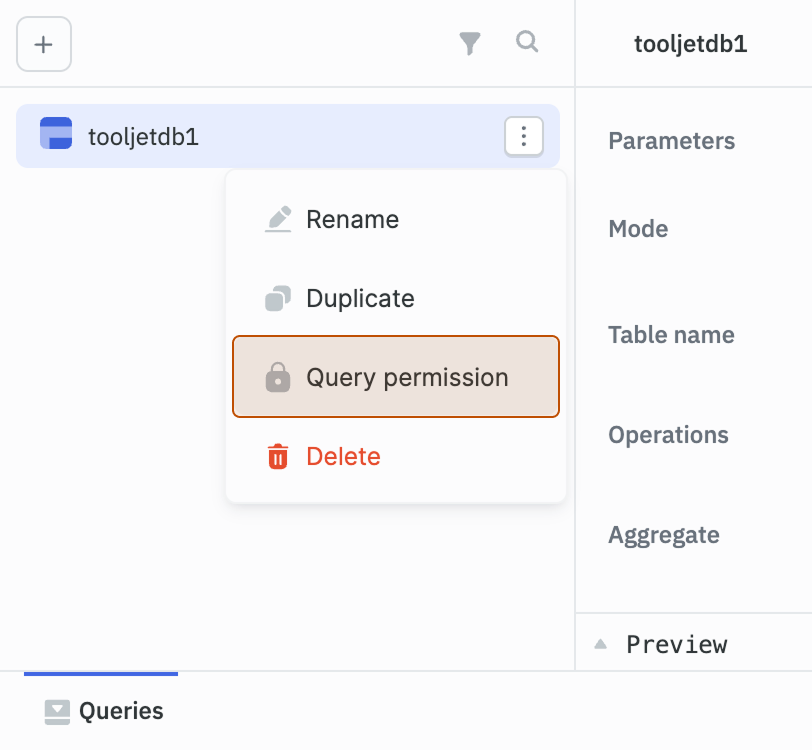Choose Delete to remove the query
The width and height of the screenshot is (812, 750).
(x=343, y=456)
